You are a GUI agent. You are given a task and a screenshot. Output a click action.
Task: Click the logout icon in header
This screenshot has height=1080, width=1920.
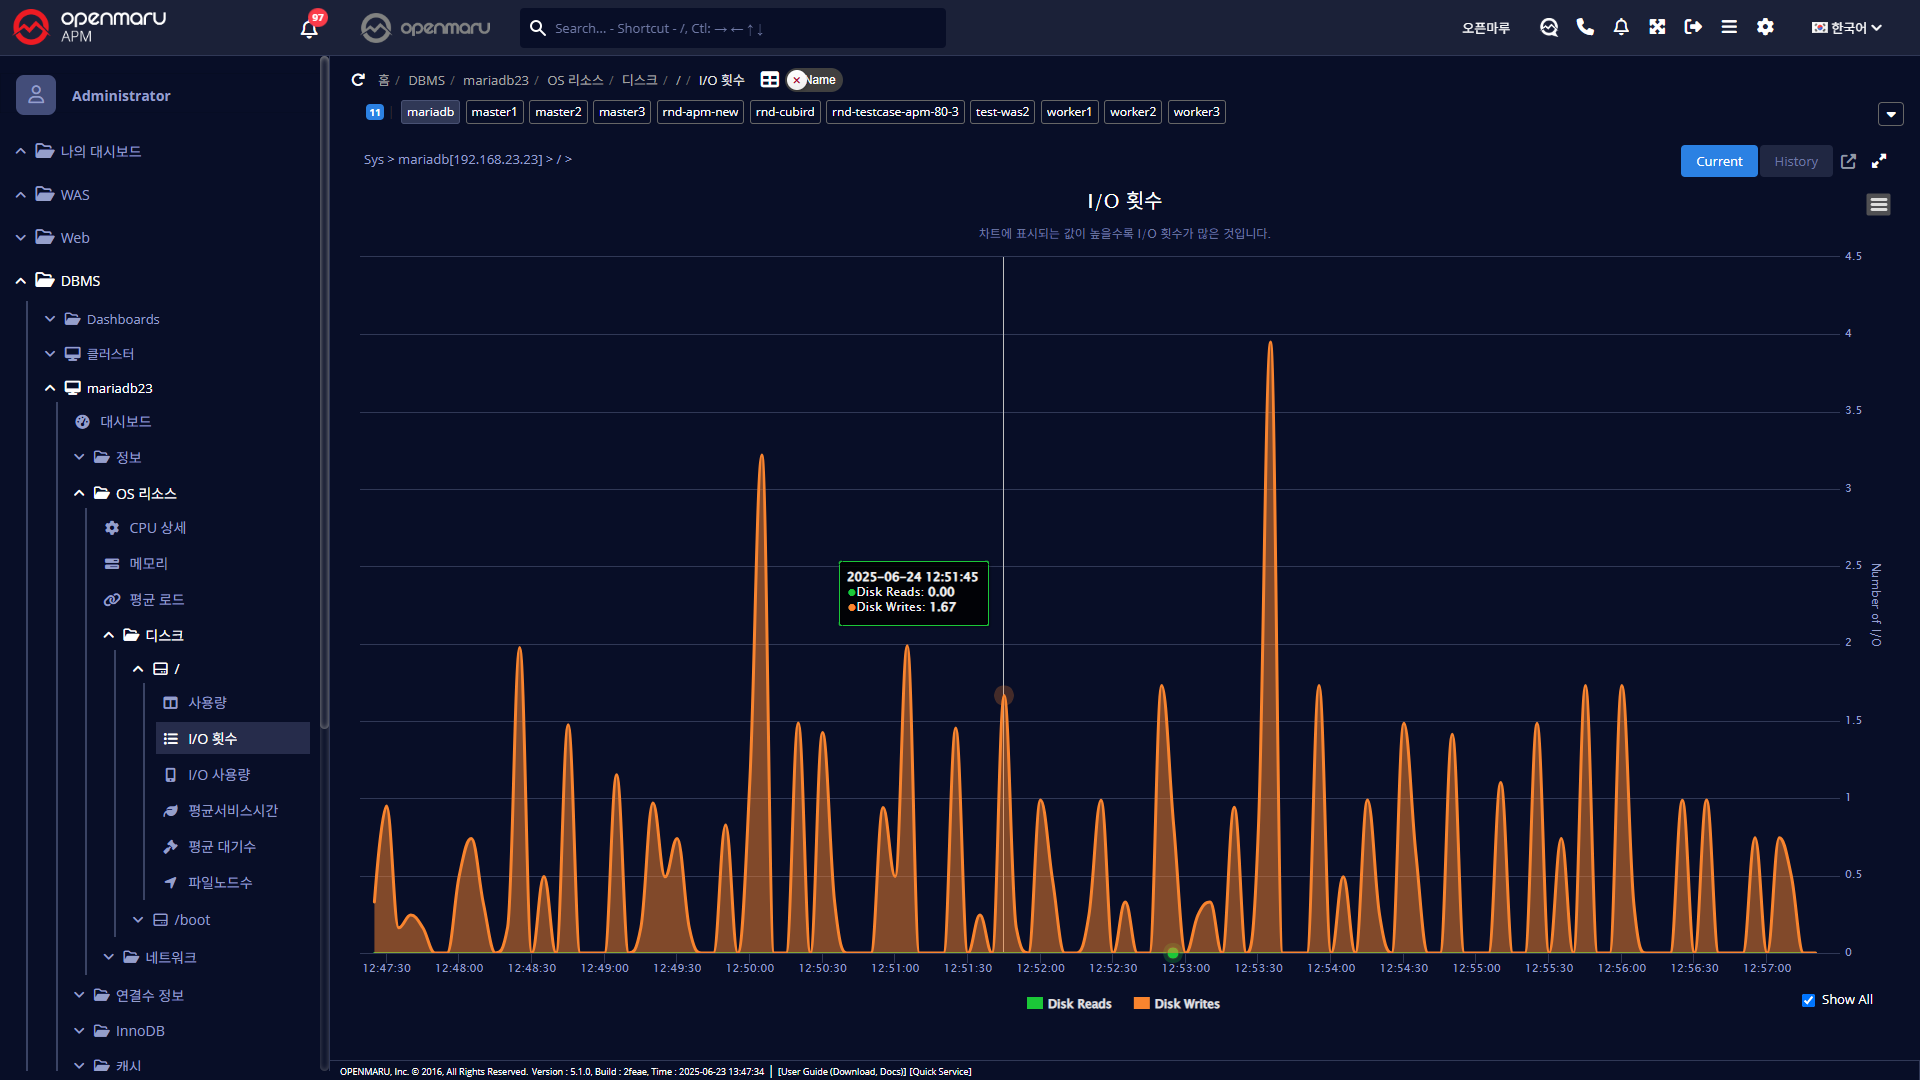[1693, 27]
